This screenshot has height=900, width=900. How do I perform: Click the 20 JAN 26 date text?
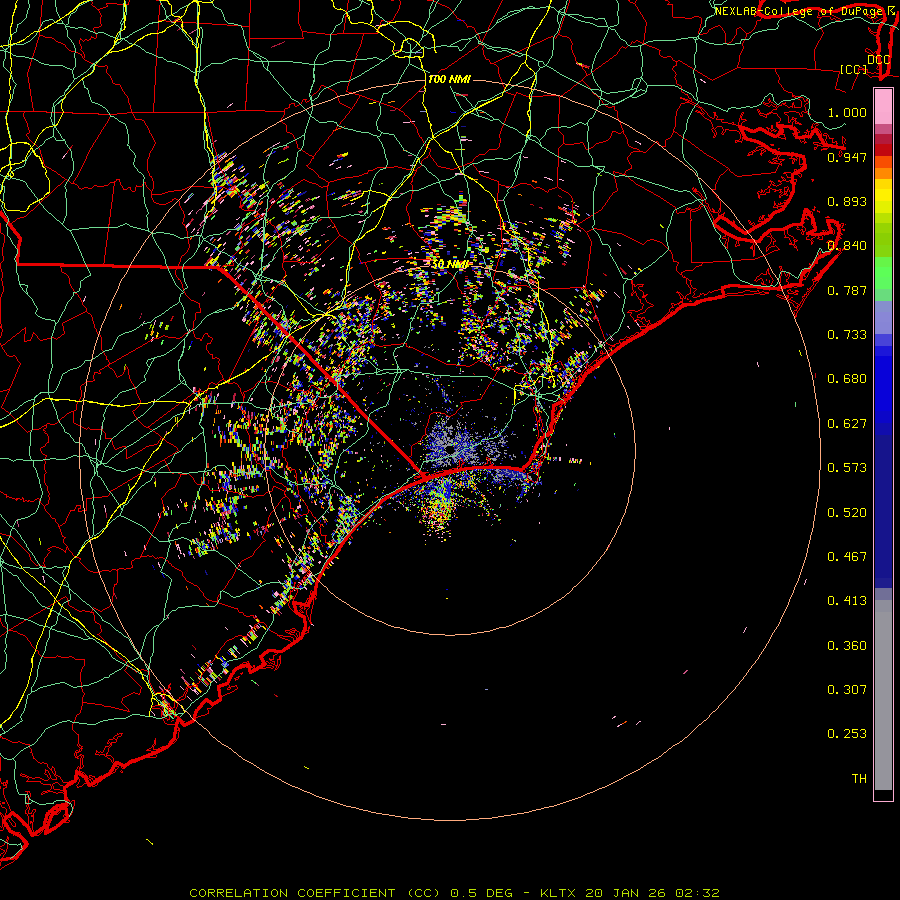[x=624, y=893]
